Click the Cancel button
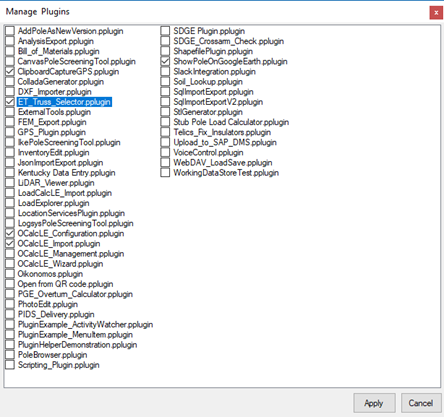444x417 pixels. 421,403
